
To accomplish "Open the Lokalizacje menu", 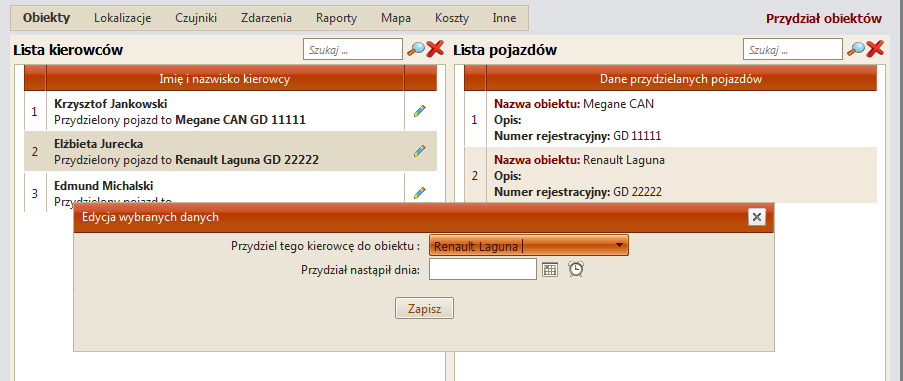I will (123, 18).
